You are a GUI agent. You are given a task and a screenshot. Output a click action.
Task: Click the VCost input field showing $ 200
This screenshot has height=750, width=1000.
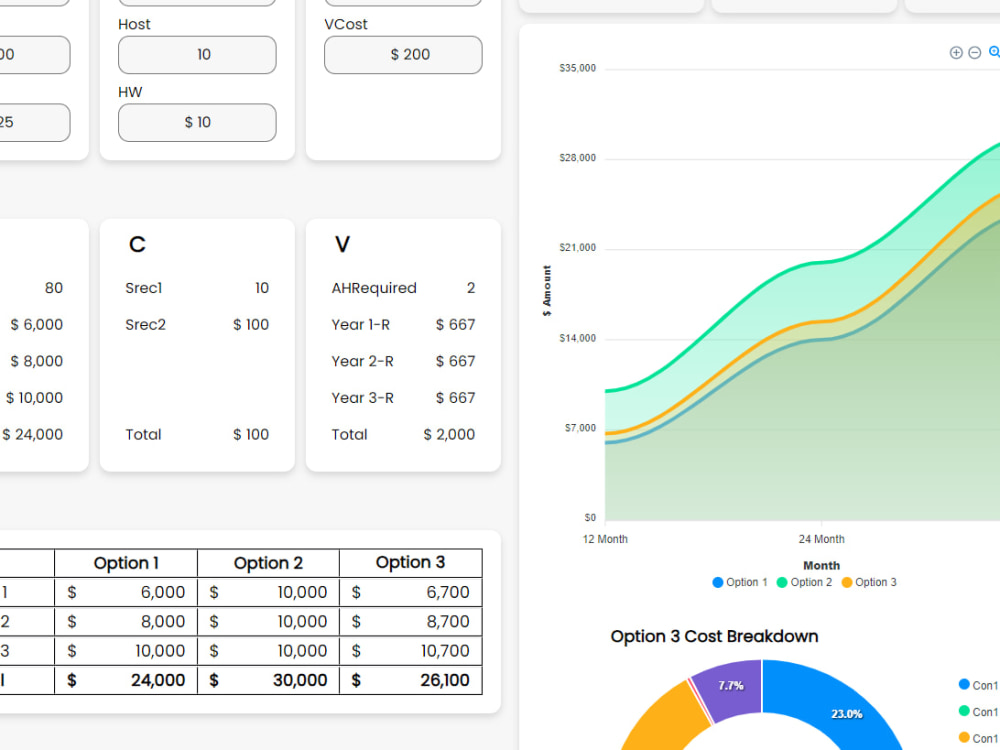(403, 55)
